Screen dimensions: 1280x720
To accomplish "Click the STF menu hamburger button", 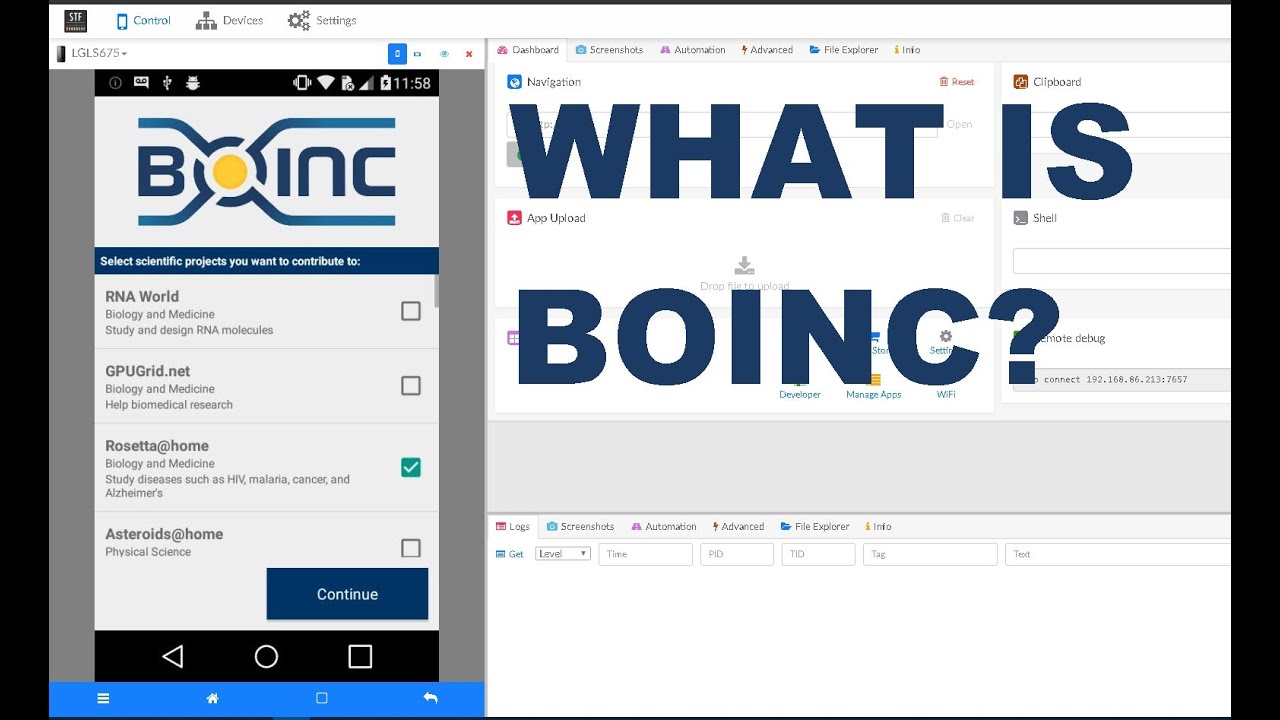I will point(103,698).
